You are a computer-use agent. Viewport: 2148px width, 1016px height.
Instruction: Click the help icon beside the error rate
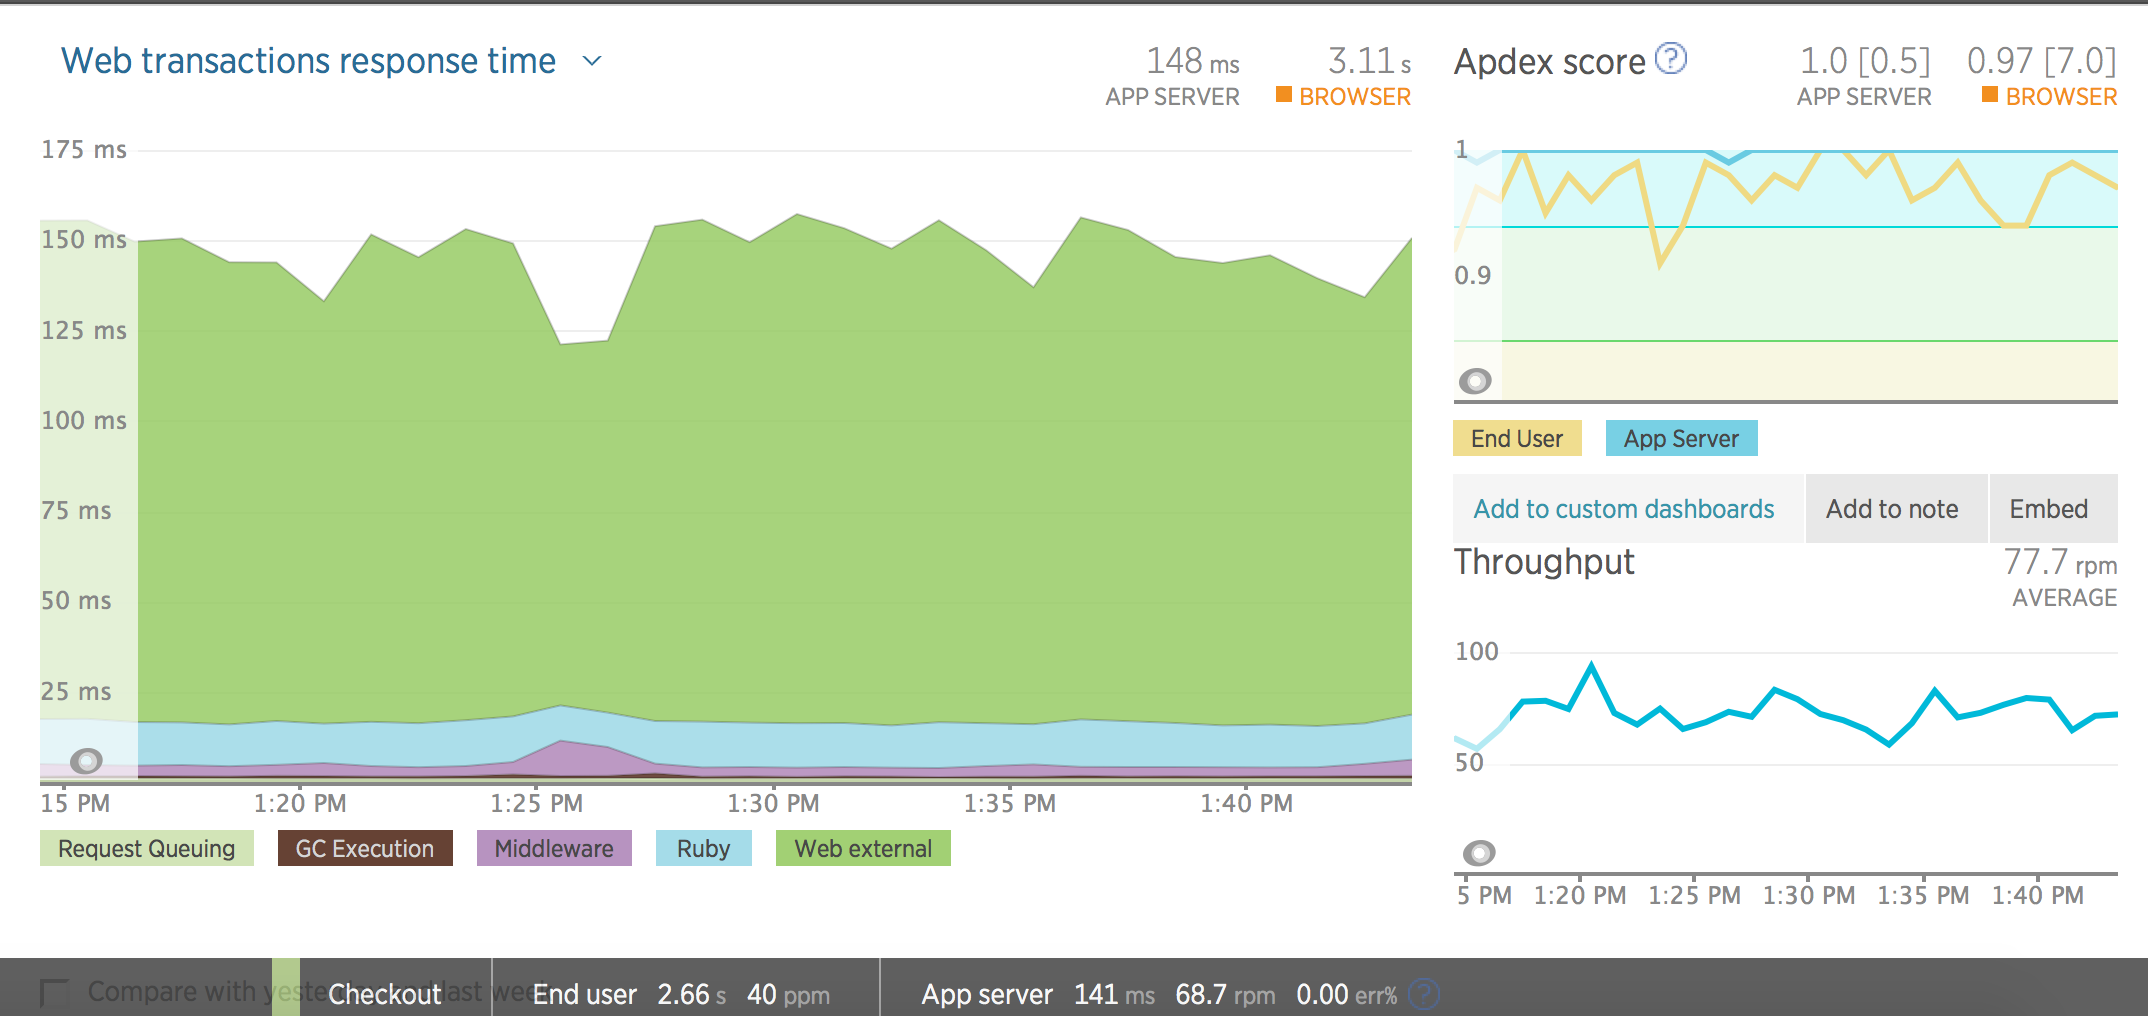(1423, 993)
